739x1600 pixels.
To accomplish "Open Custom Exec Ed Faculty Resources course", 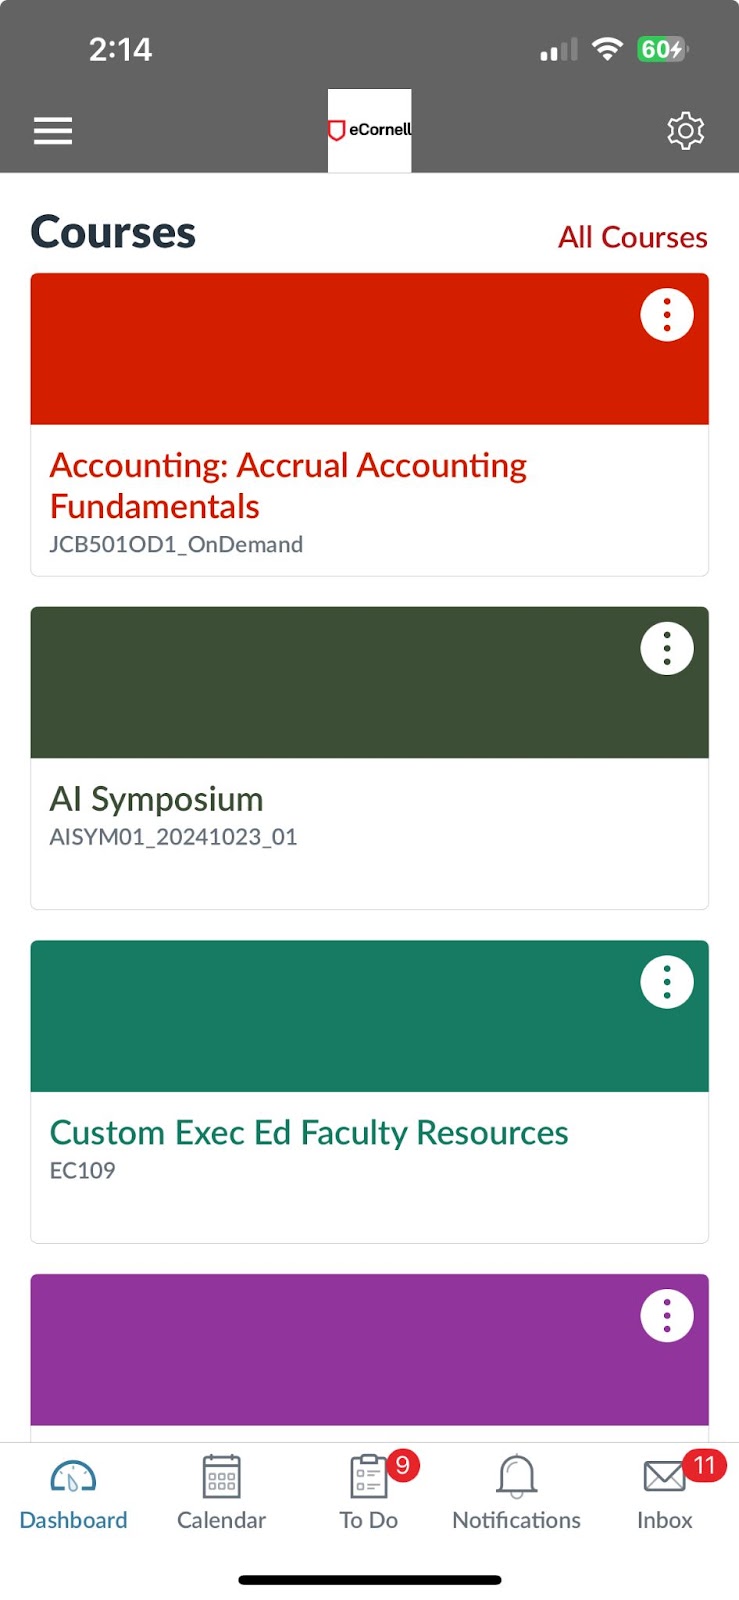I will click(309, 1132).
